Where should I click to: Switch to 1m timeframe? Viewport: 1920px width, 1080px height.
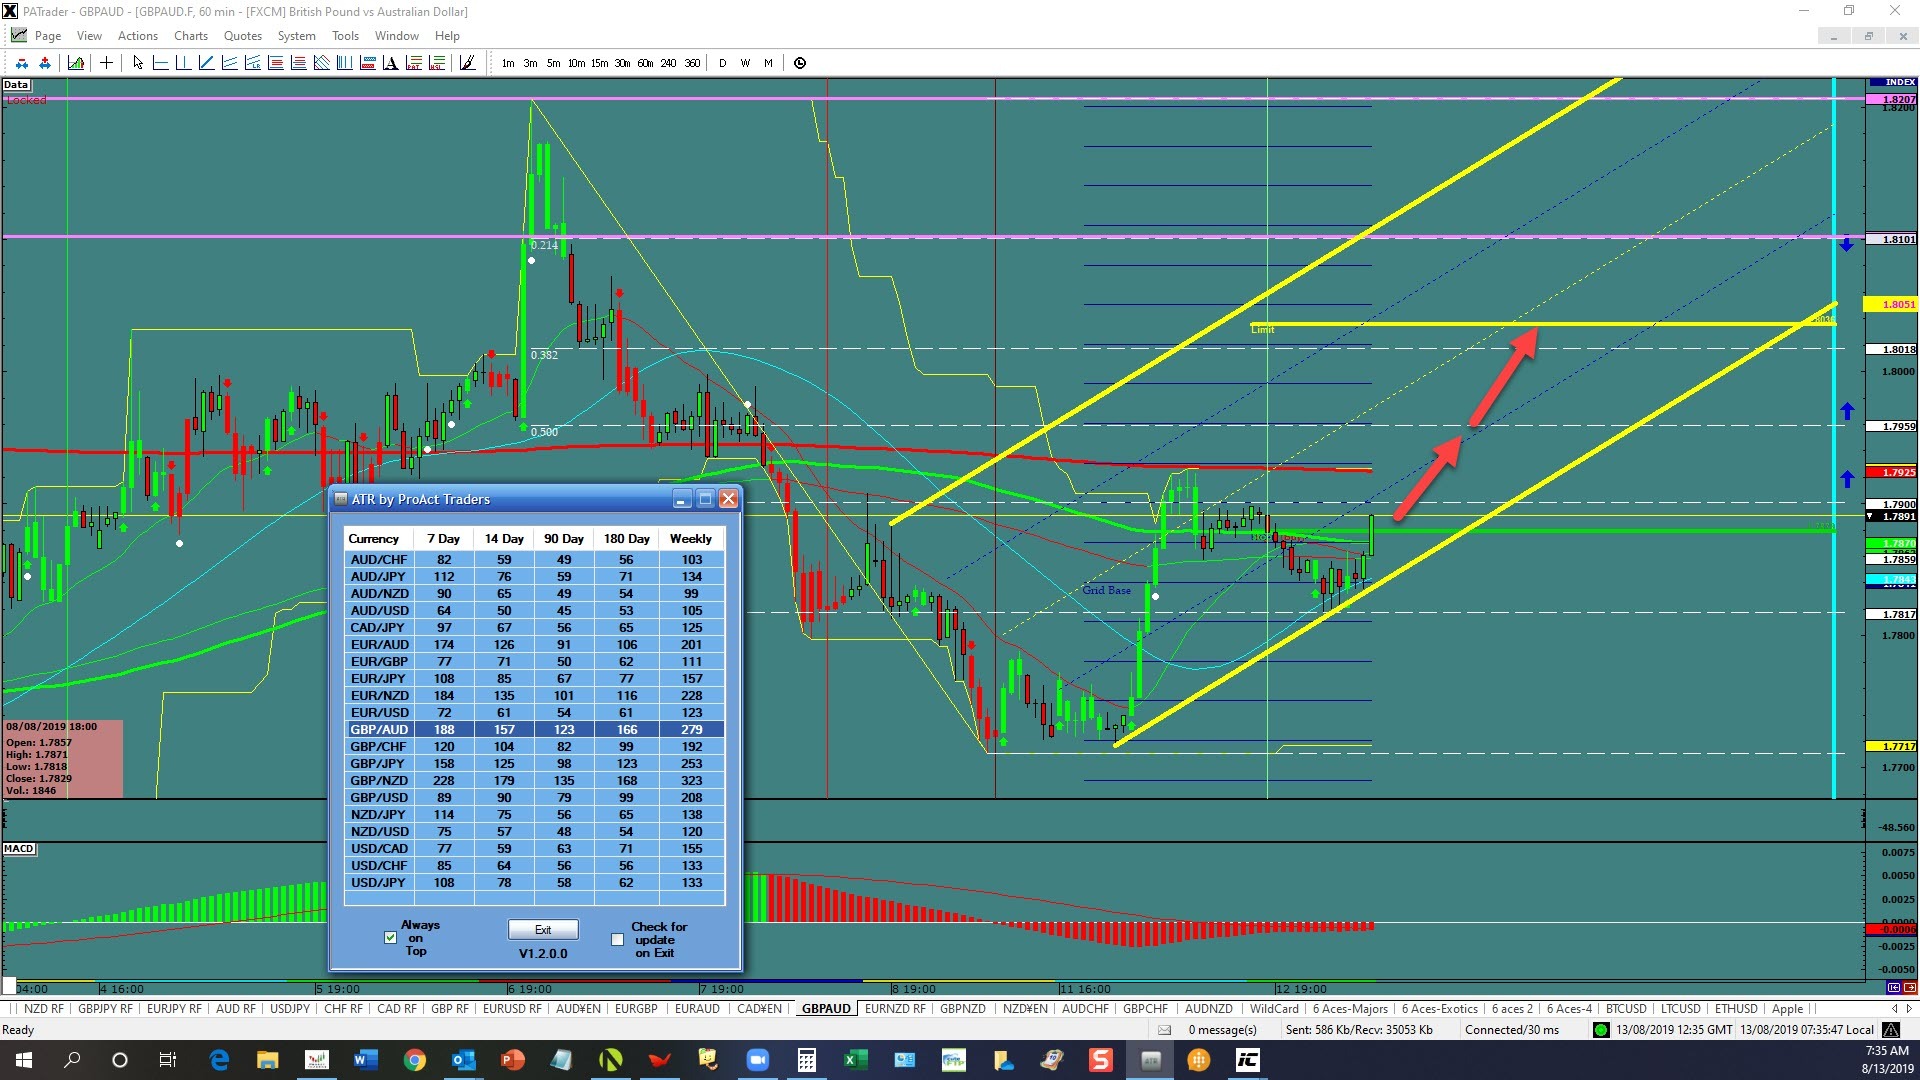(508, 63)
